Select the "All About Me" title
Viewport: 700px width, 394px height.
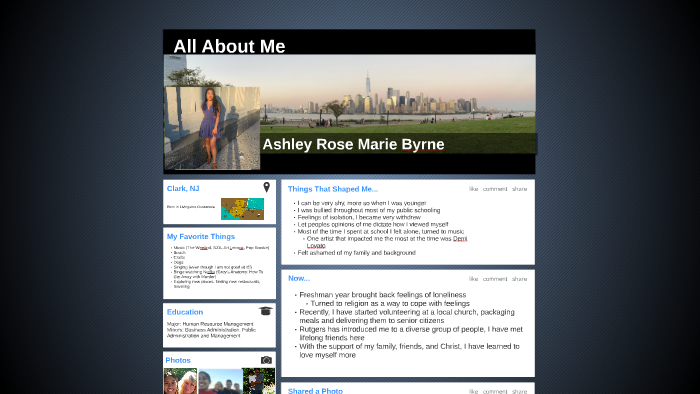229,46
